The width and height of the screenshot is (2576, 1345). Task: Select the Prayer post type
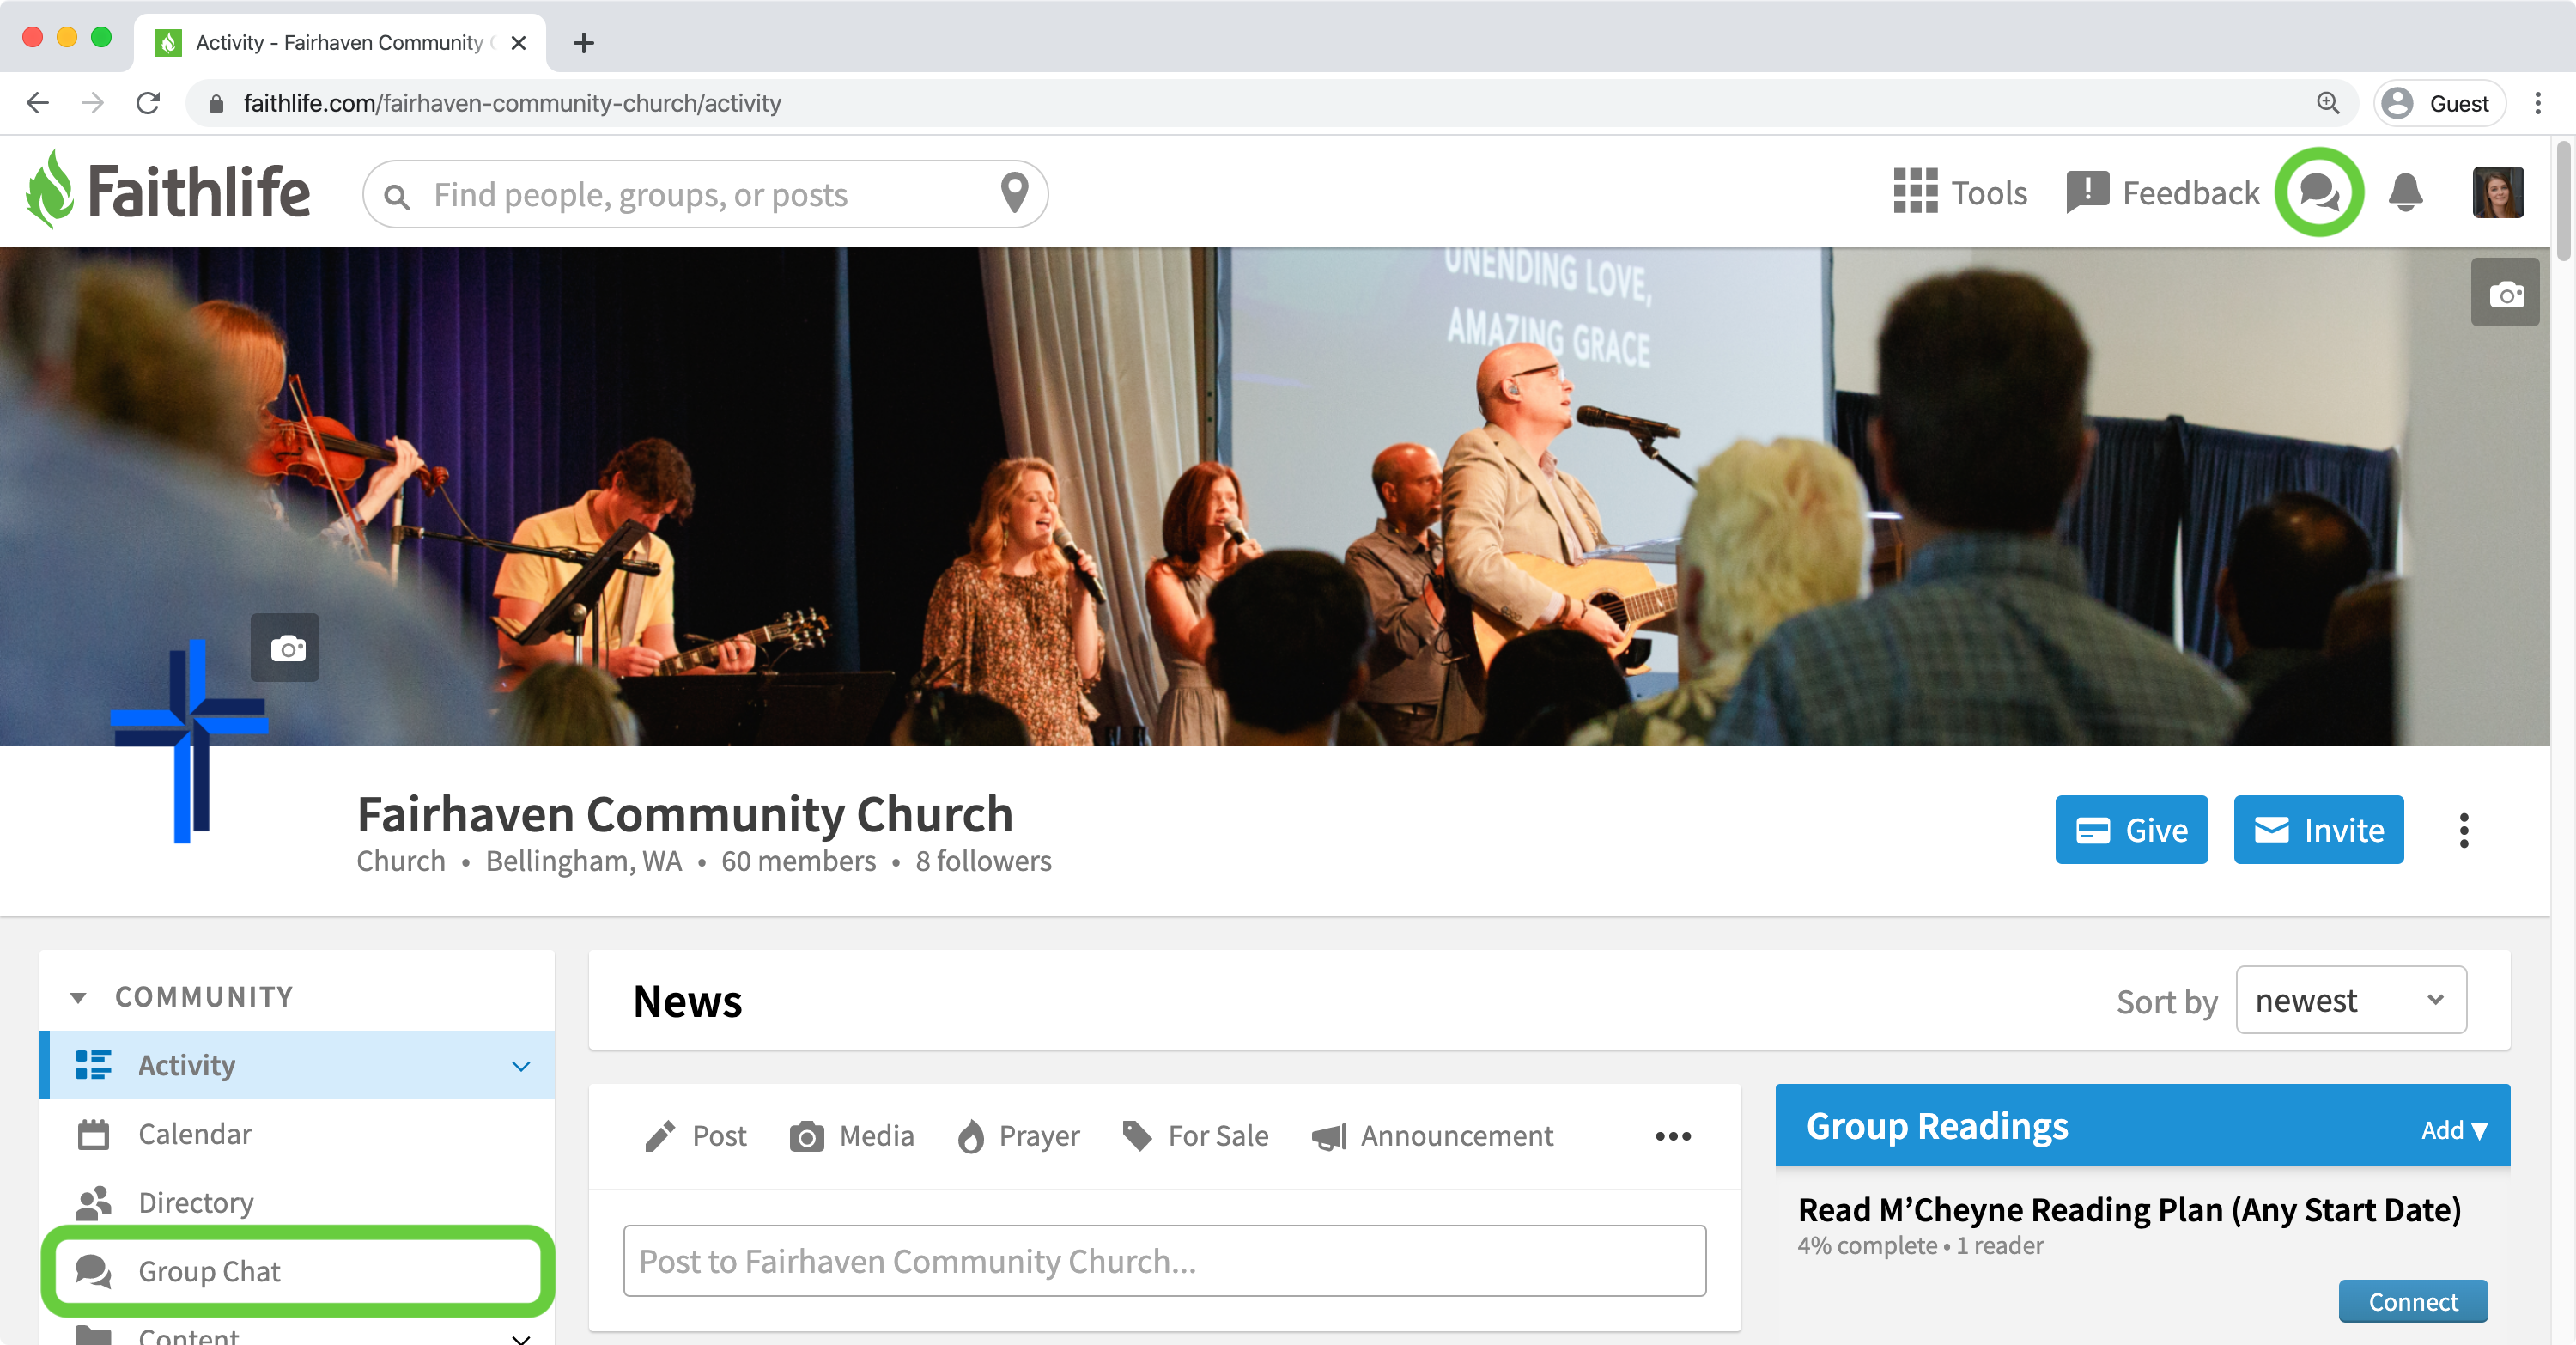tap(1018, 1136)
